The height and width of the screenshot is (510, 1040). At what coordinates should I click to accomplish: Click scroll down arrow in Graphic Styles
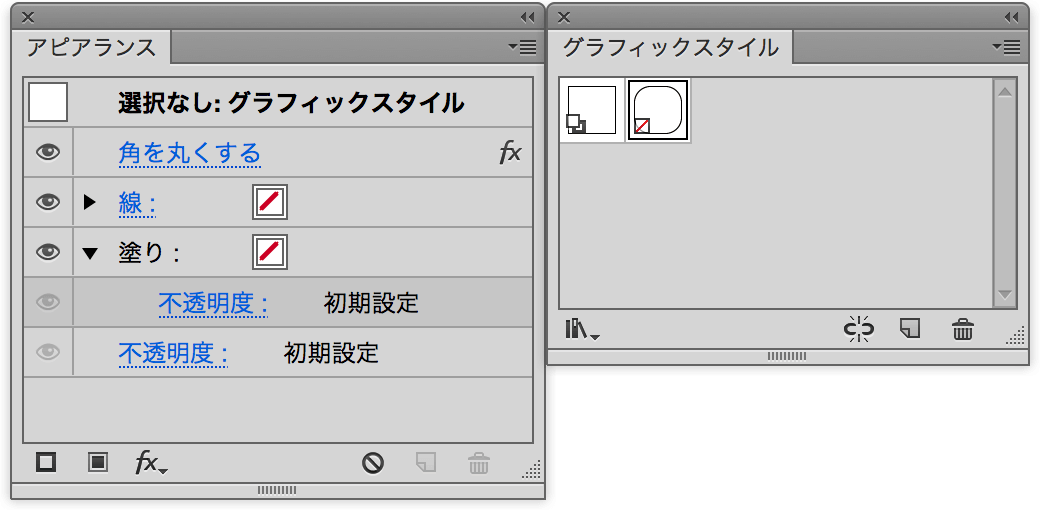pos(1004,294)
